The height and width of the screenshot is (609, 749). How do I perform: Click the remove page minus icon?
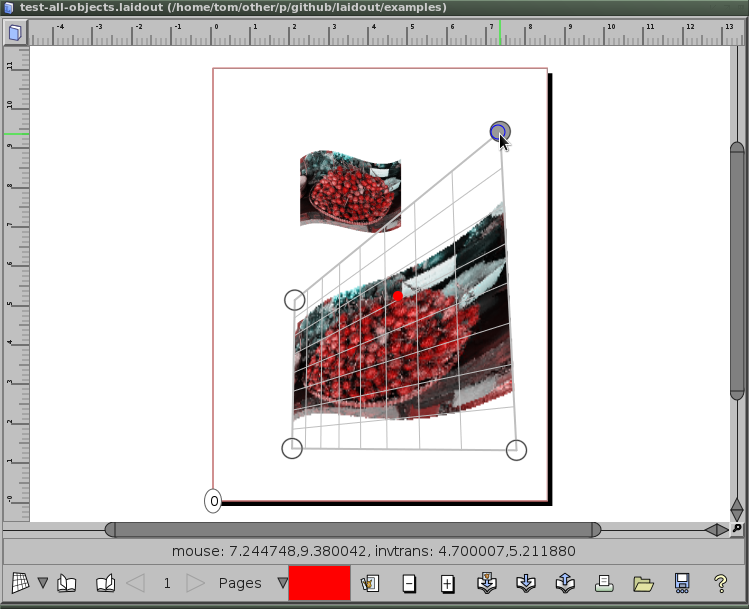coord(409,583)
